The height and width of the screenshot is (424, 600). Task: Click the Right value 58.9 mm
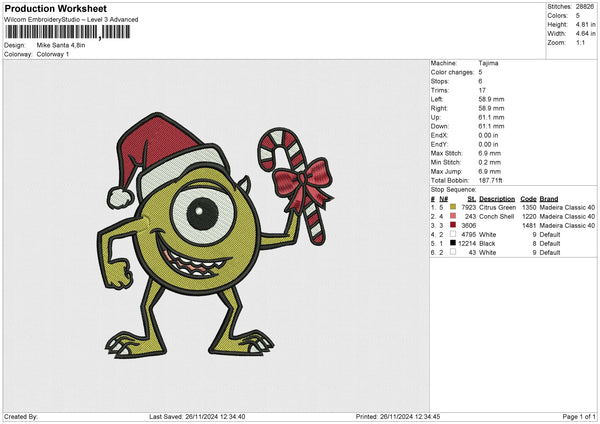point(491,108)
